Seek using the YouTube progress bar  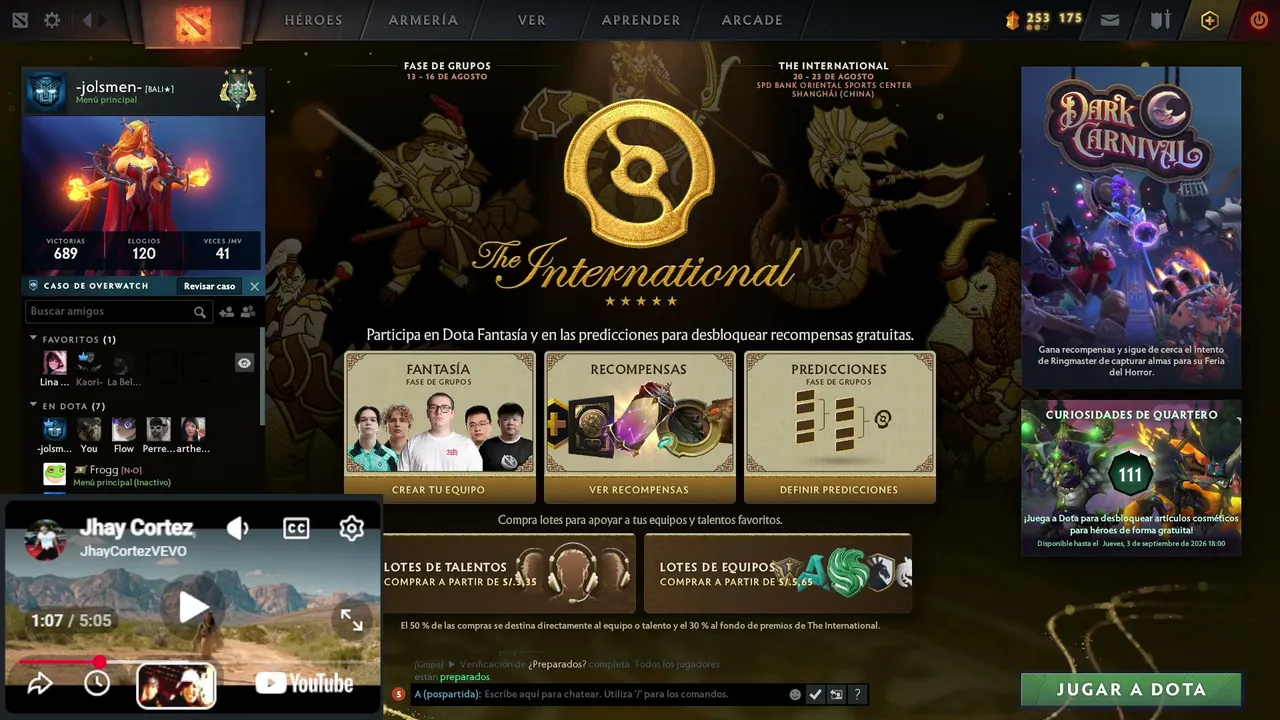(193, 662)
